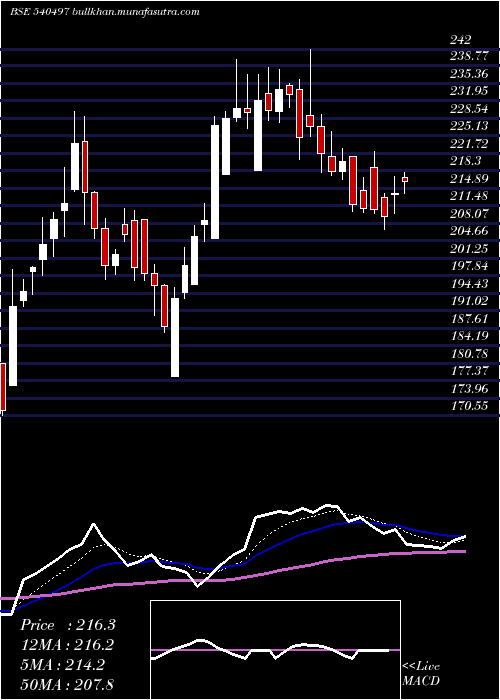Select the 221.72 price axis label

(x=469, y=144)
